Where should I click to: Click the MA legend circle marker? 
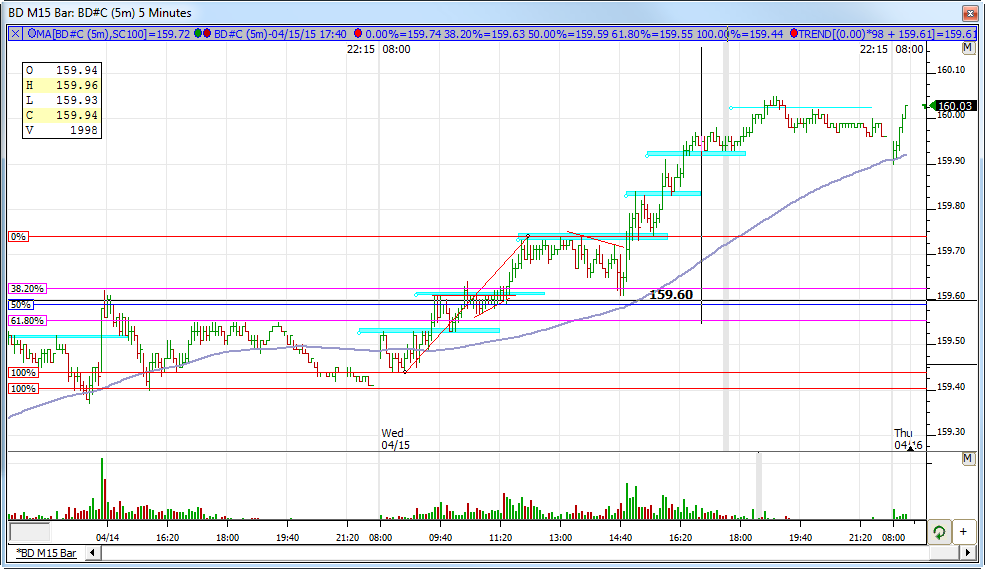(x=31, y=34)
